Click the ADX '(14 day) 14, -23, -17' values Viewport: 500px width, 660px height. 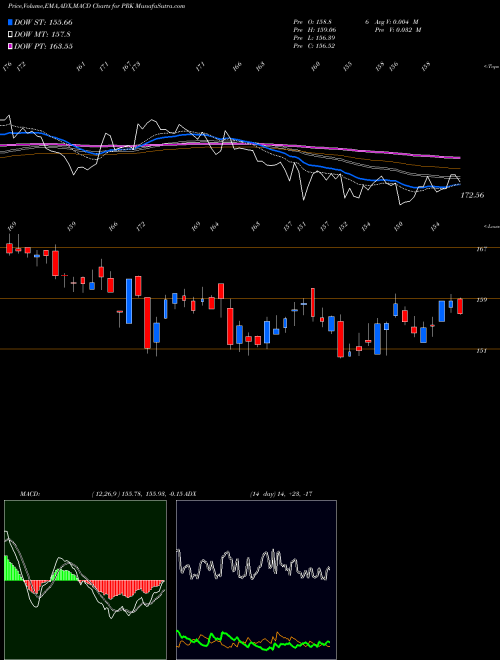281,494
